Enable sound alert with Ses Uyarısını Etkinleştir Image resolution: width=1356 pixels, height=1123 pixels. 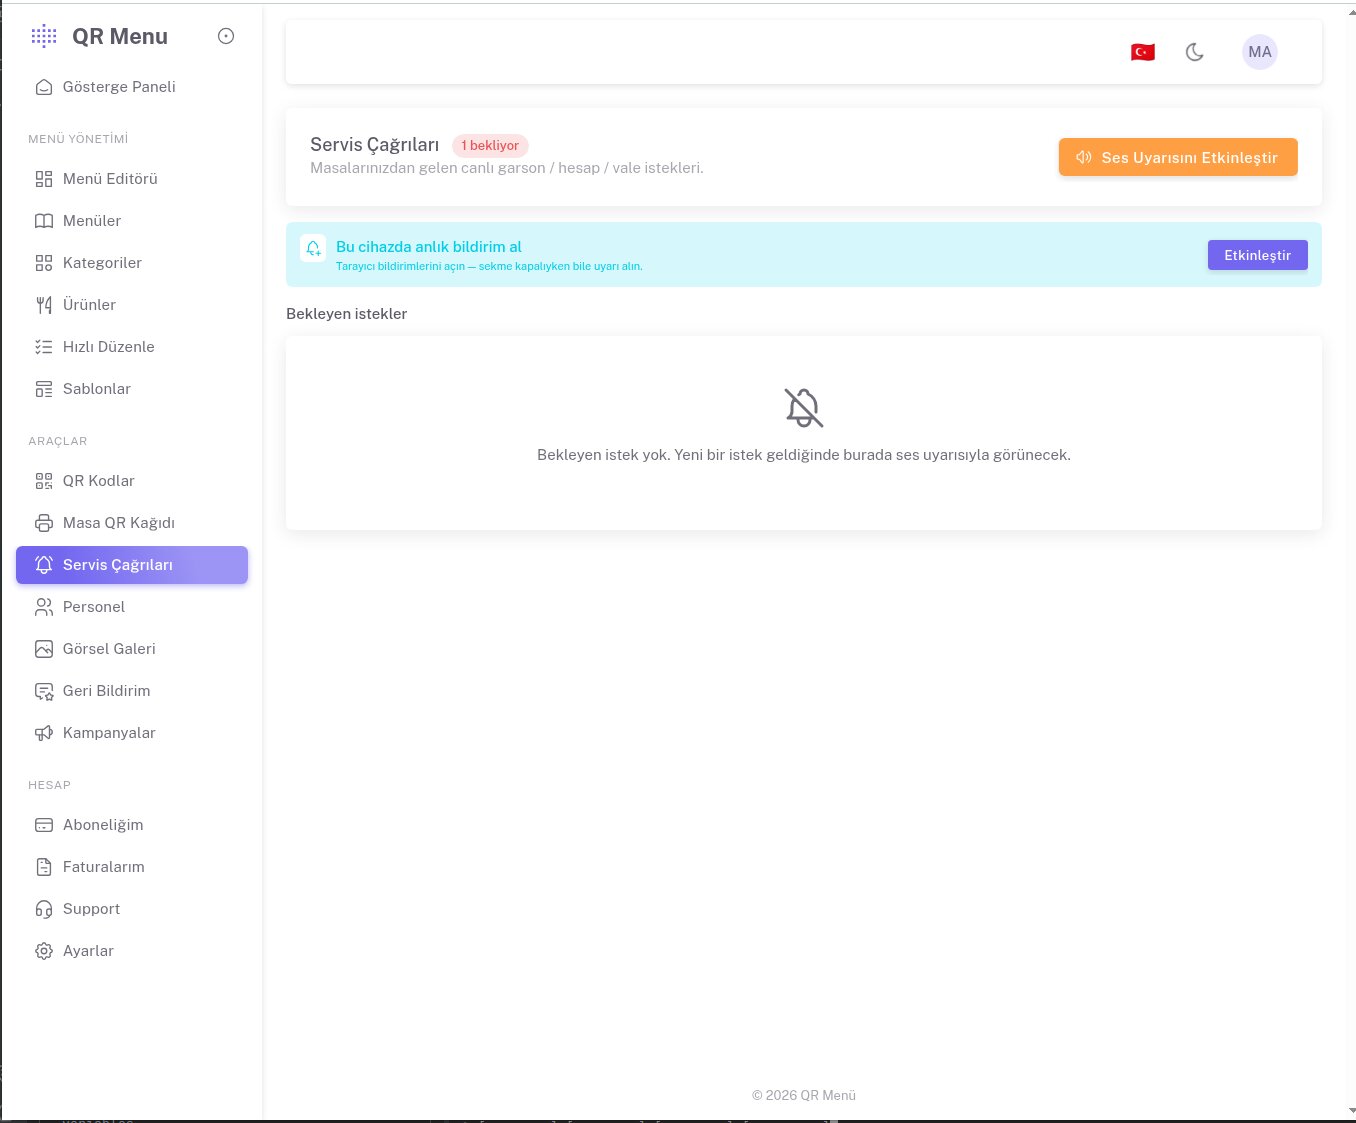pos(1178,157)
